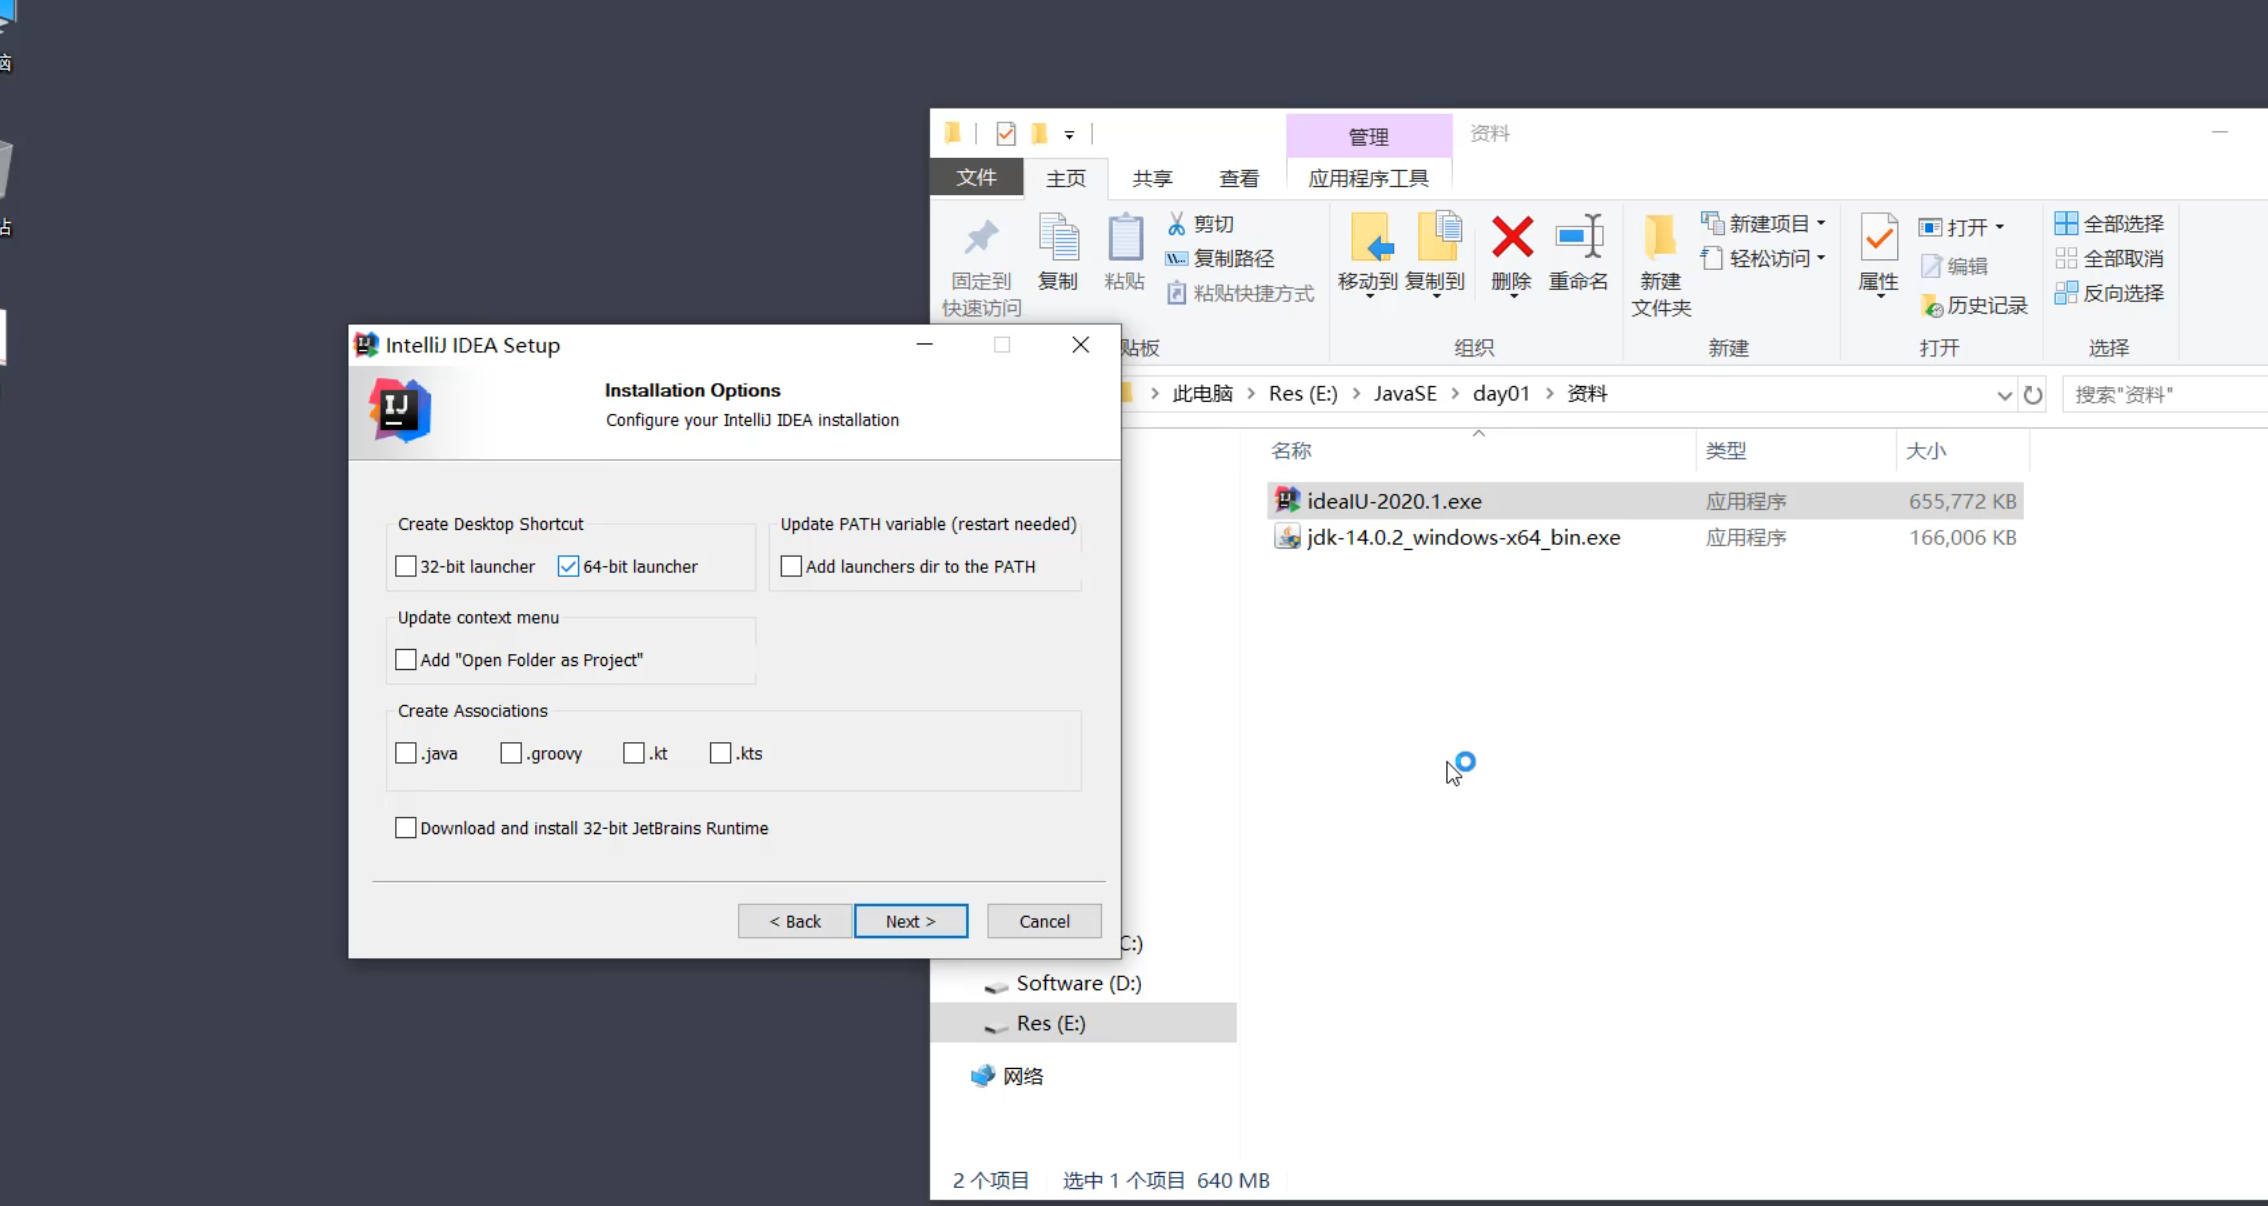Click the refresh icon beside address bar
The image size is (2268, 1206).
(x=2033, y=395)
